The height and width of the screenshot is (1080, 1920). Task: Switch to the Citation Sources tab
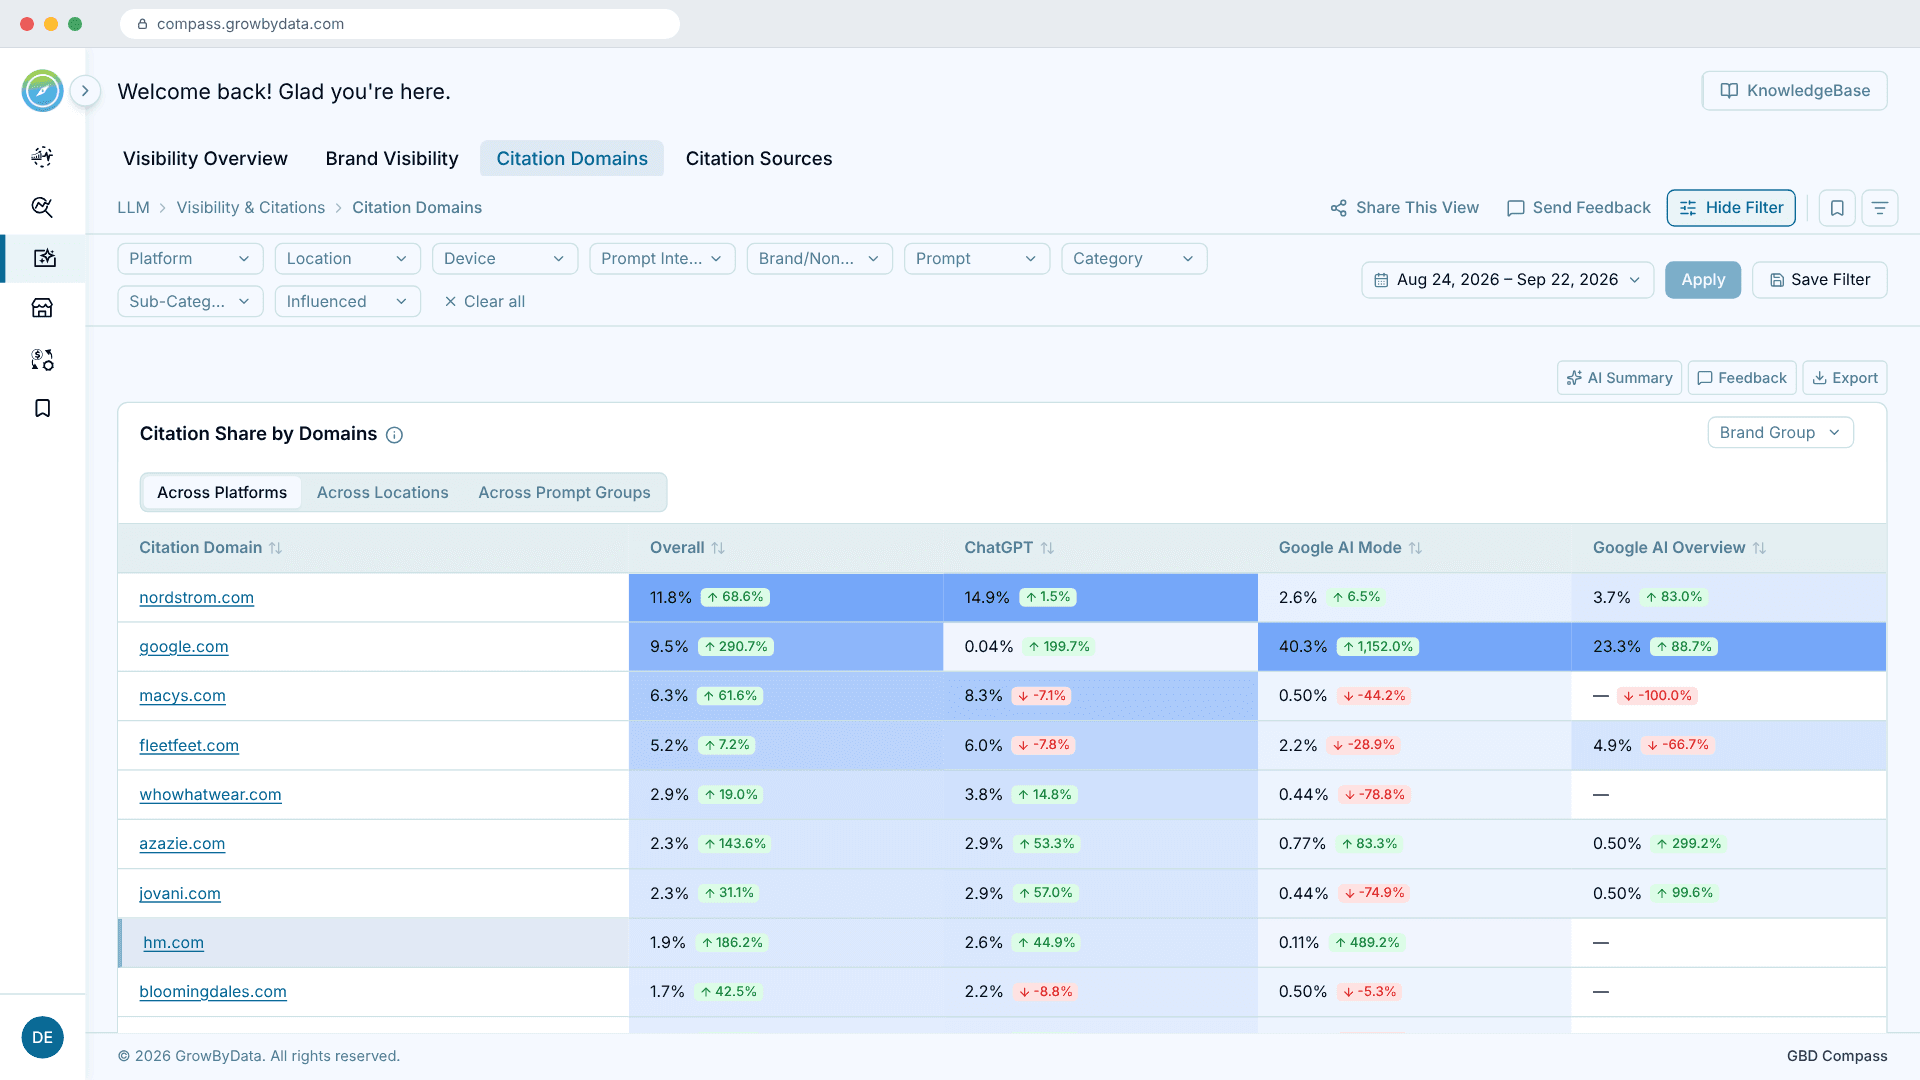(759, 159)
